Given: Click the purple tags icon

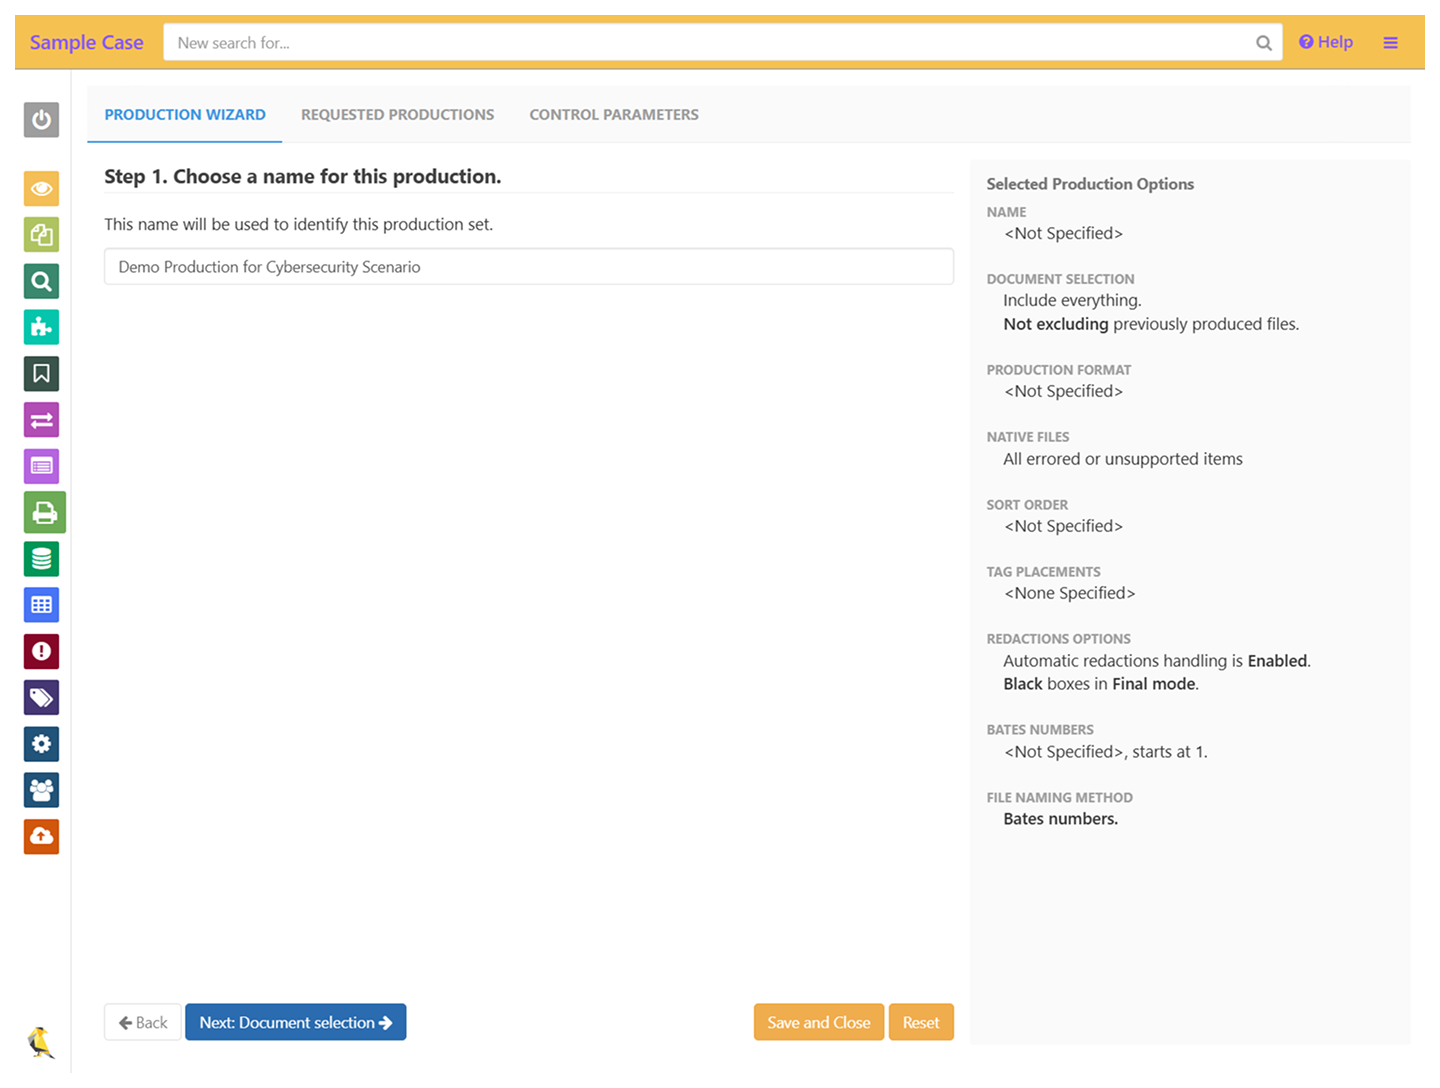Looking at the screenshot, I should 41,698.
